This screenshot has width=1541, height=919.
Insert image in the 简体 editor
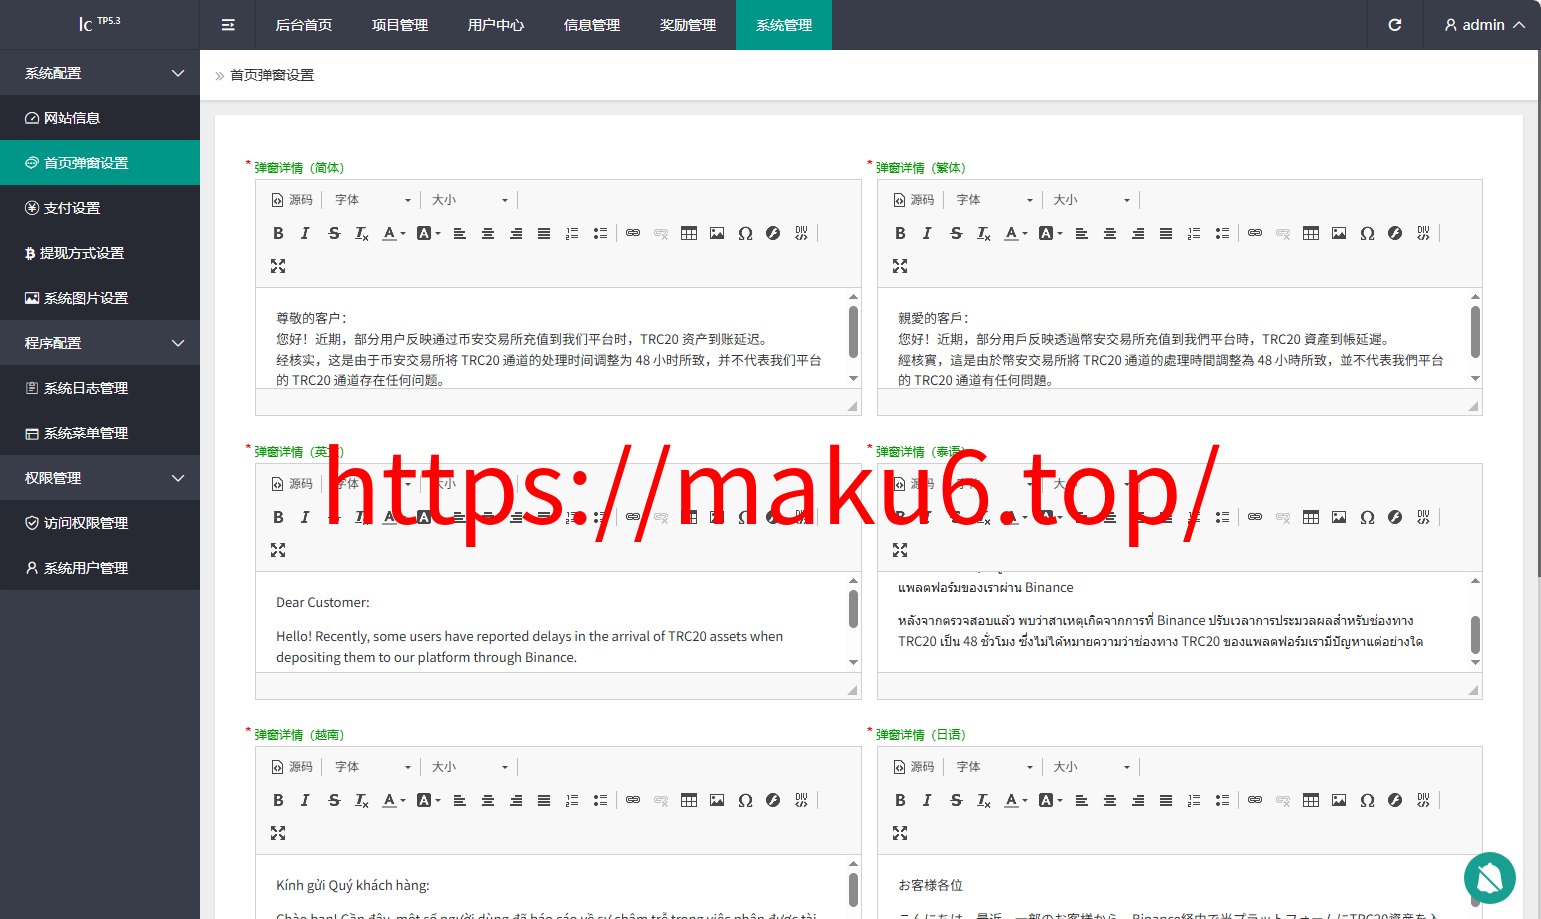click(x=717, y=233)
